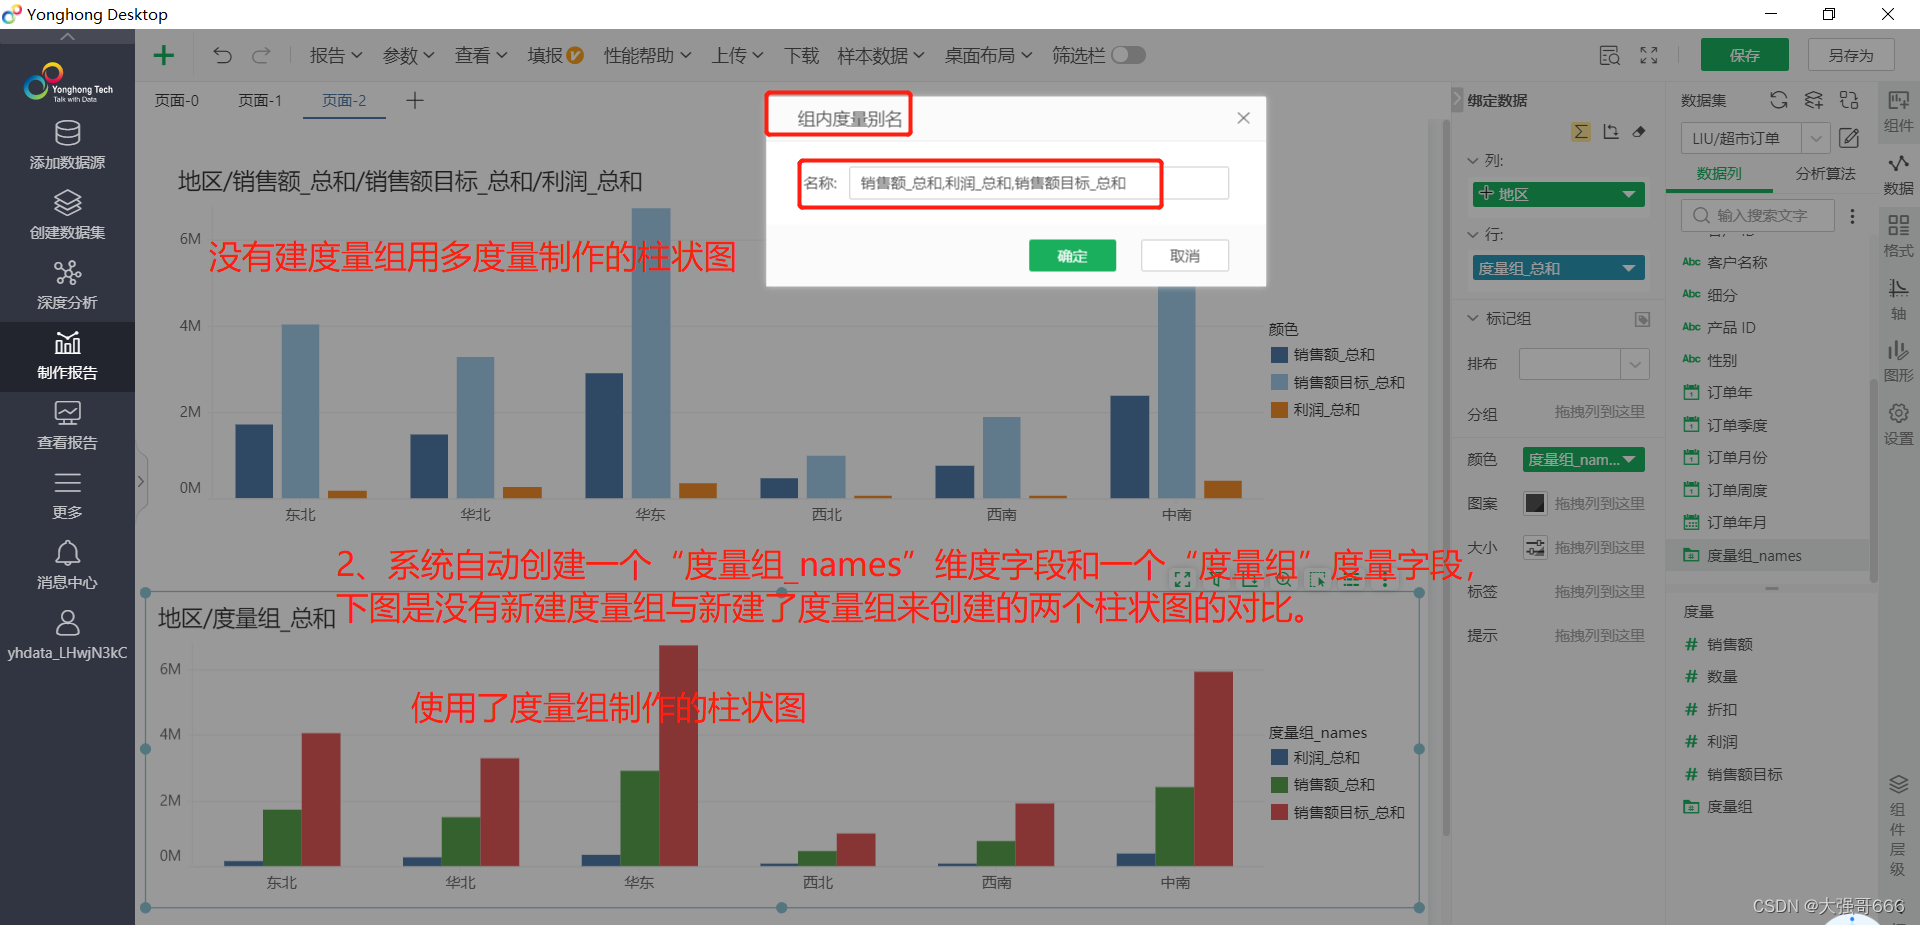
Task: Open the 排布 combo box
Action: click(x=1583, y=364)
